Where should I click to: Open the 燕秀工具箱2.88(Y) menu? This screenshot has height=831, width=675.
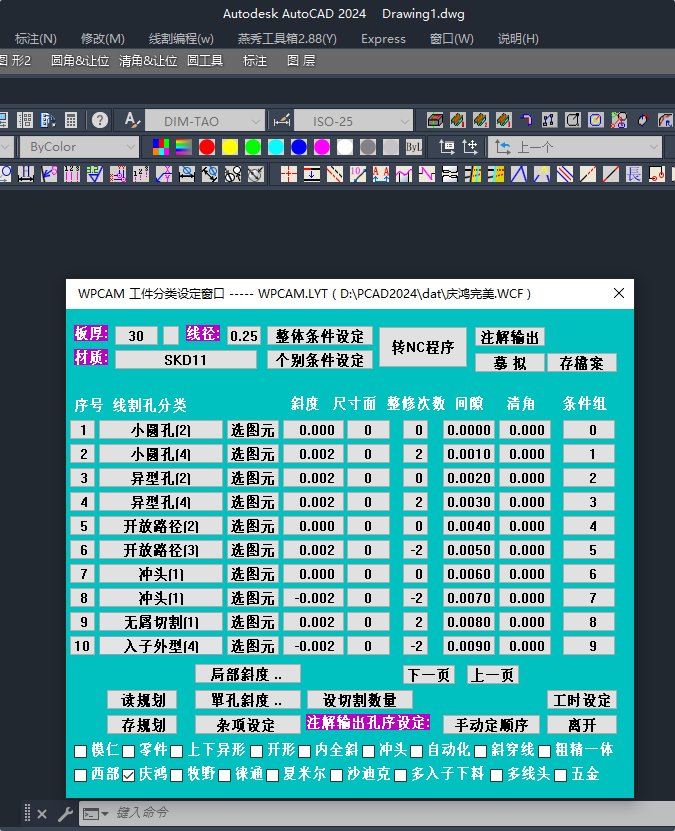tap(287, 39)
